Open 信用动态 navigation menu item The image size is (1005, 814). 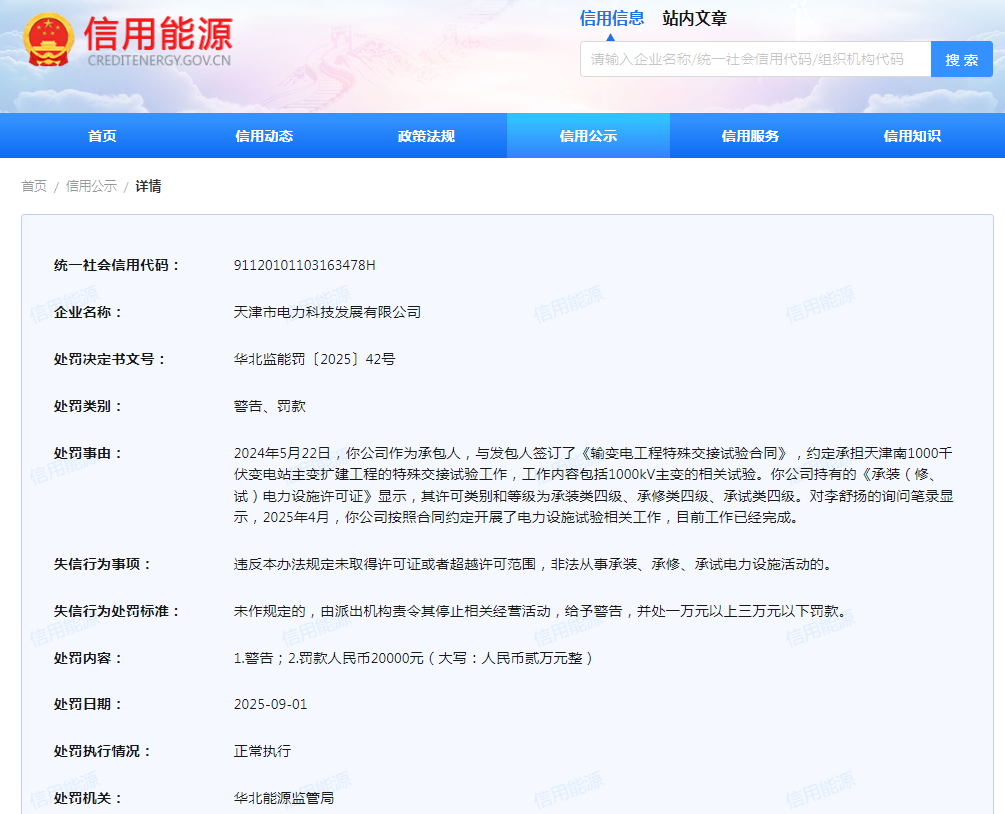click(x=264, y=136)
